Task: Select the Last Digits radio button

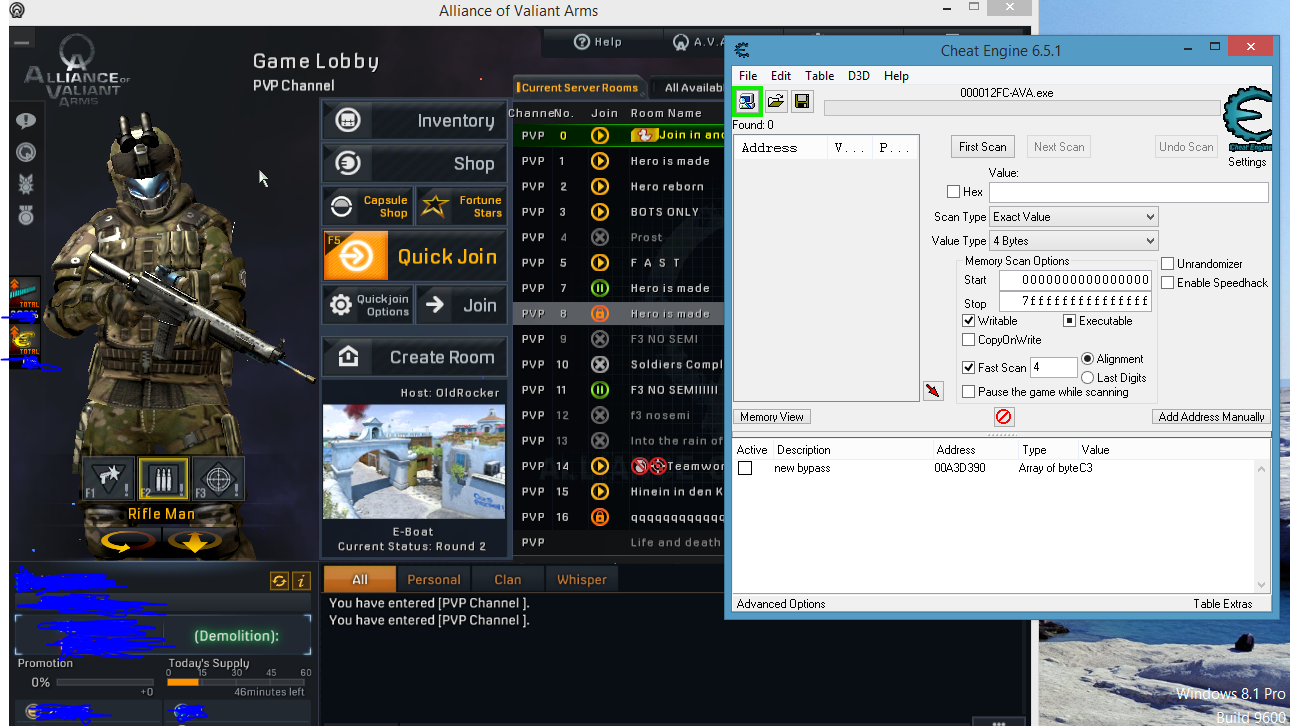Action: [x=1088, y=378]
